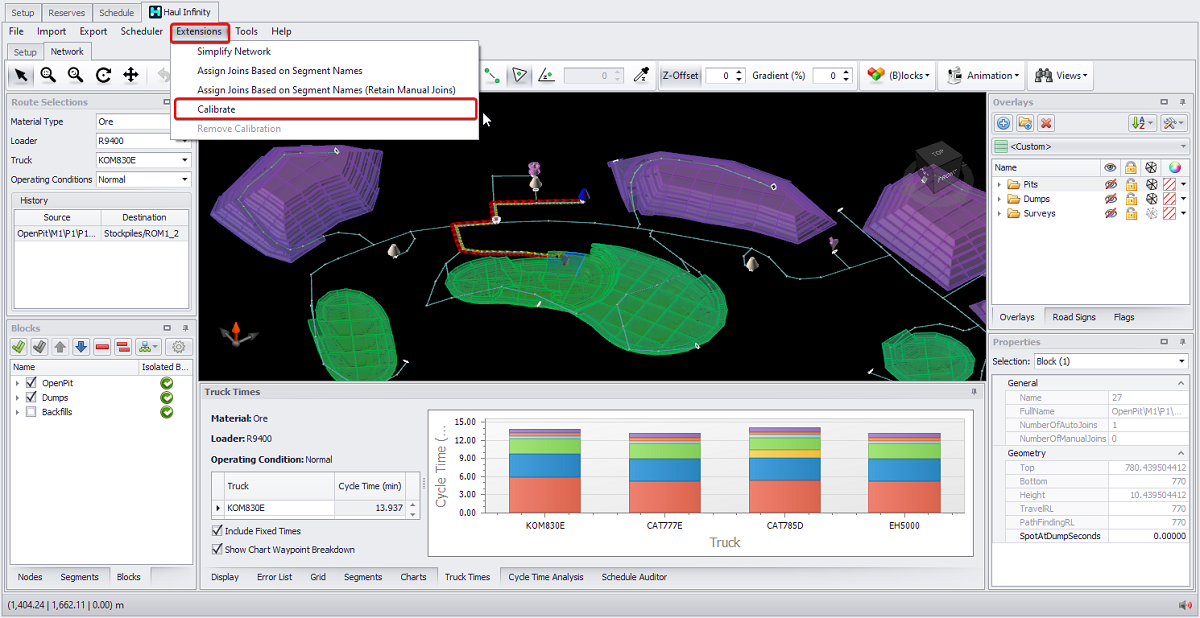Click the eyedropper Z picker icon

click(x=640, y=76)
